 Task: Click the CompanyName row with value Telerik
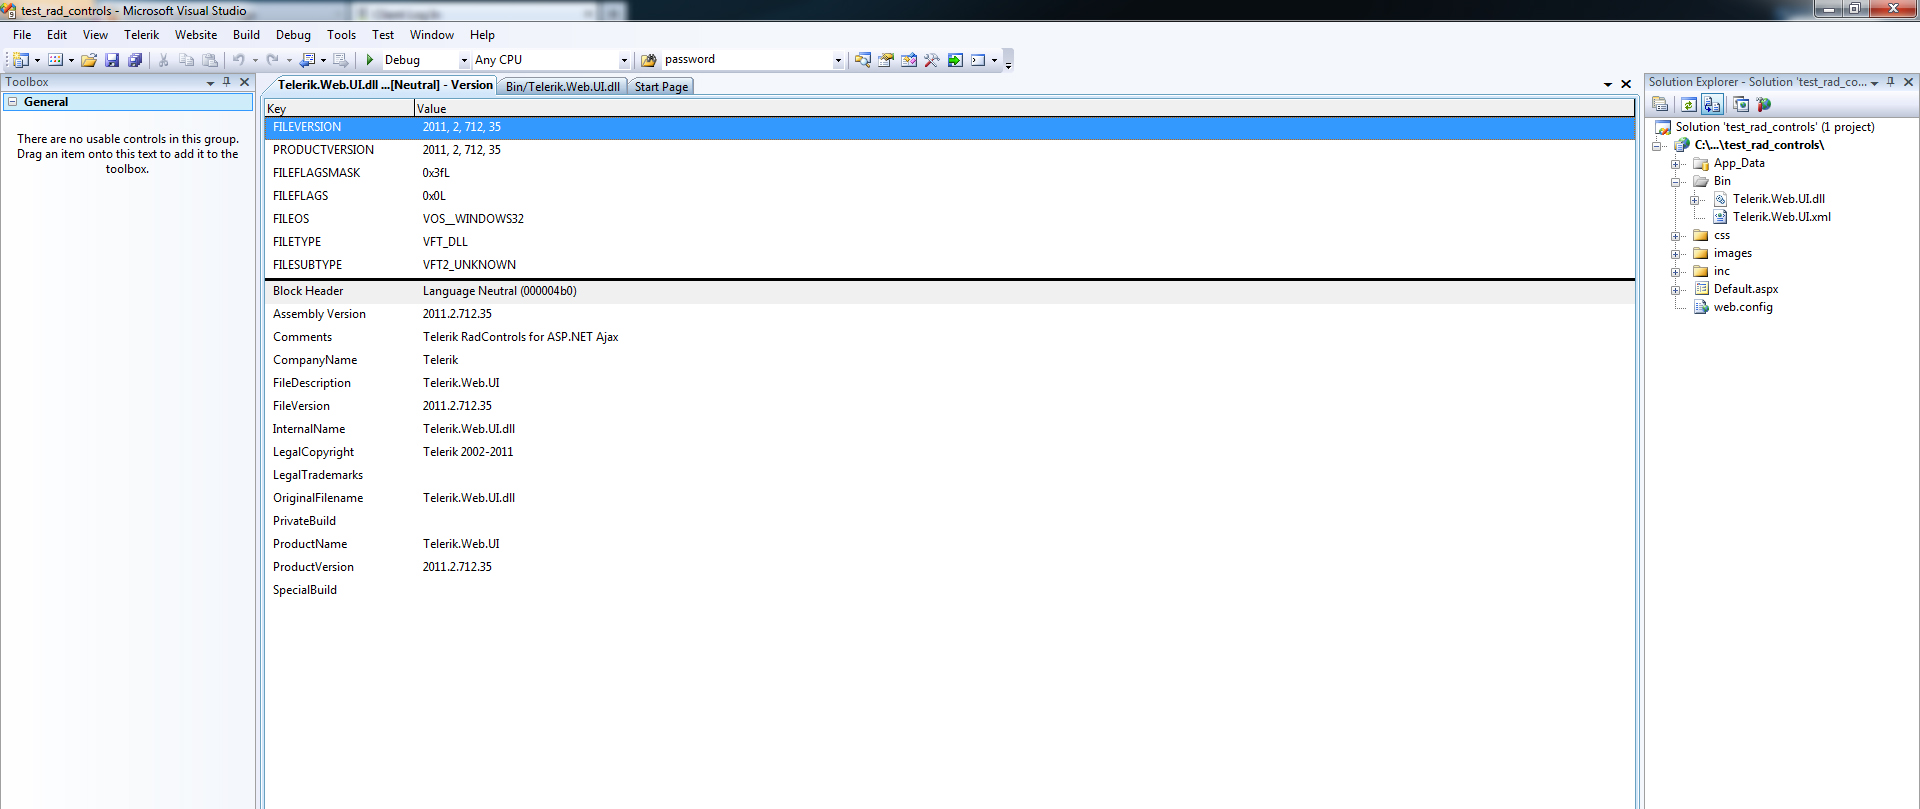(x=950, y=361)
